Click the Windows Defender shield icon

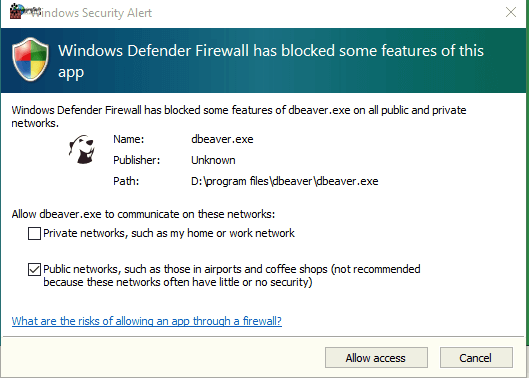point(30,59)
